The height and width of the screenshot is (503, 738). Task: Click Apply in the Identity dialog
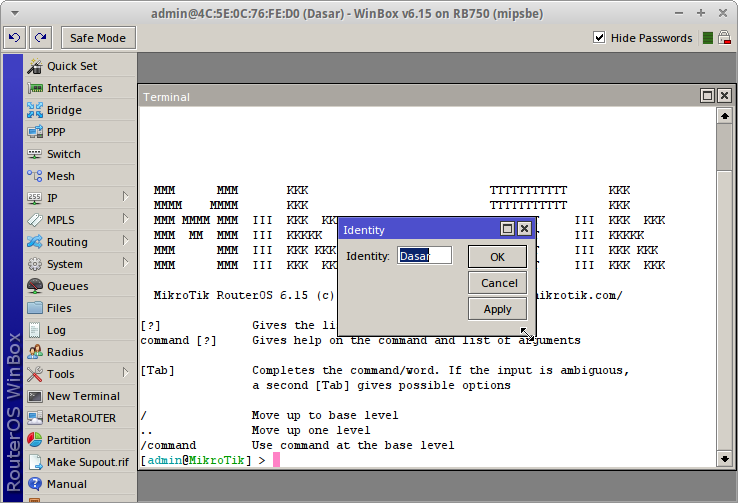coord(497,309)
